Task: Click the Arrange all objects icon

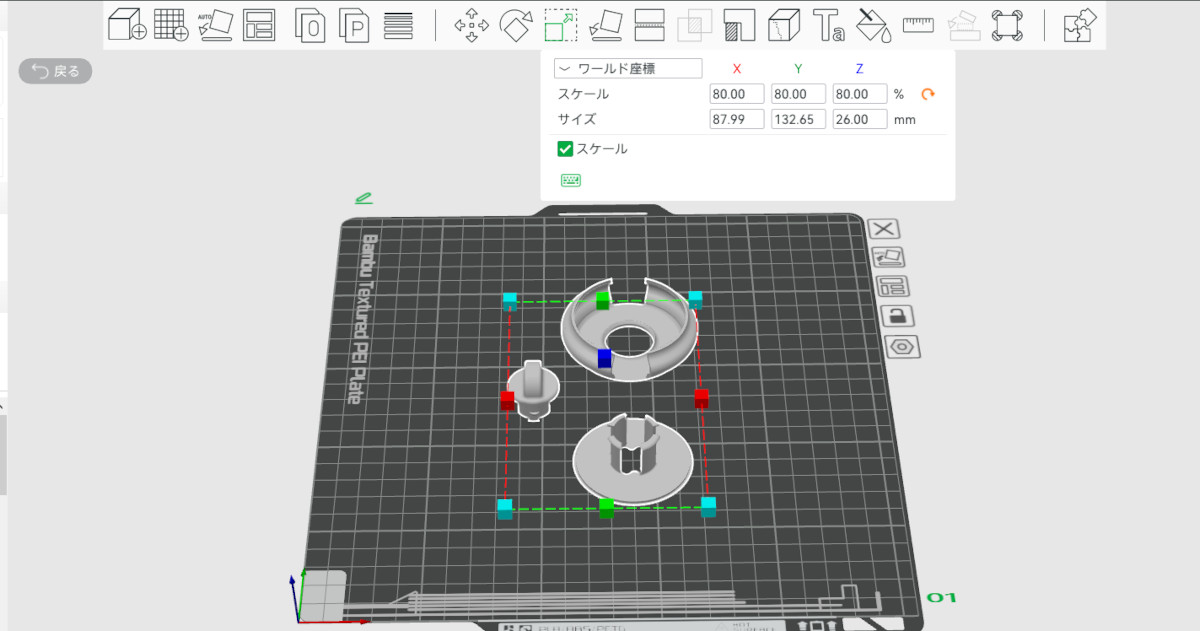Action: tap(259, 25)
